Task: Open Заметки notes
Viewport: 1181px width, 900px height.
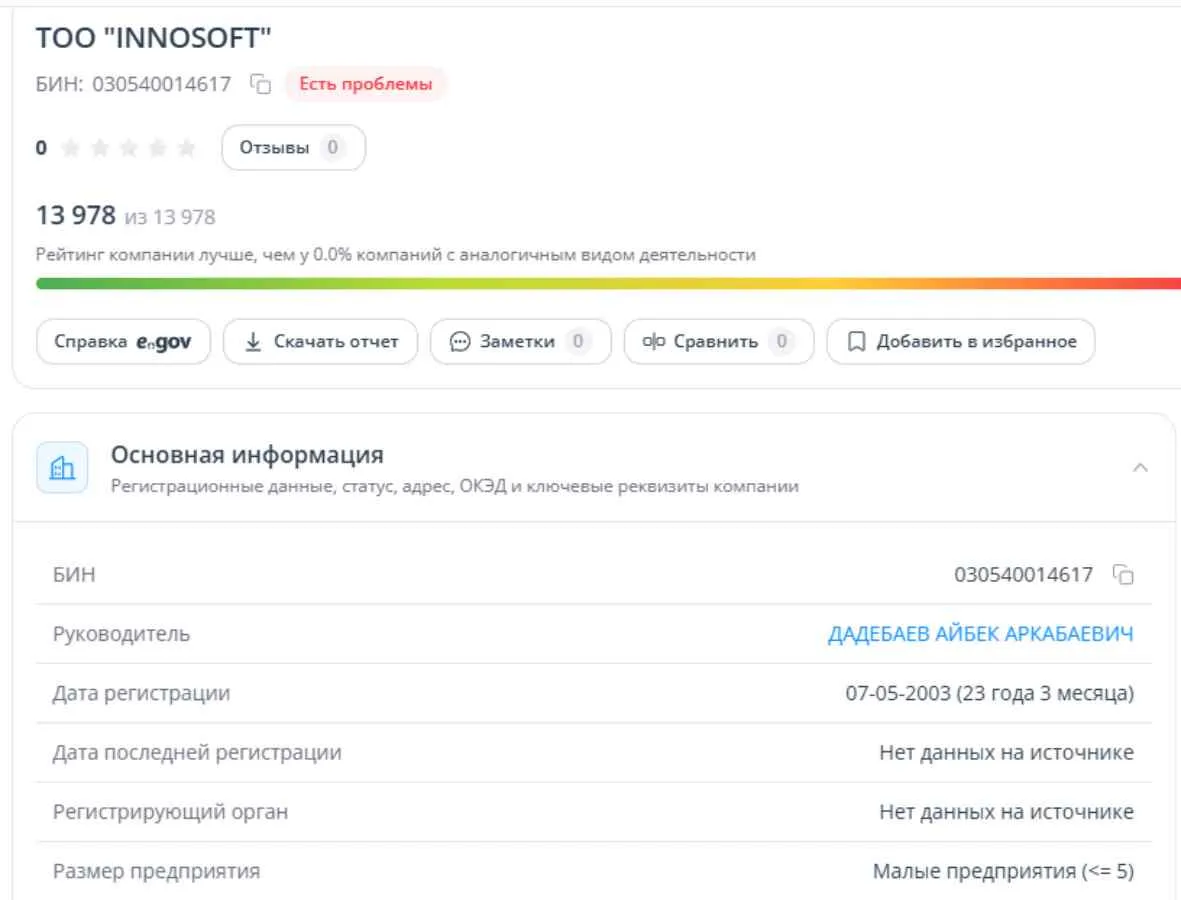Action: tap(520, 342)
